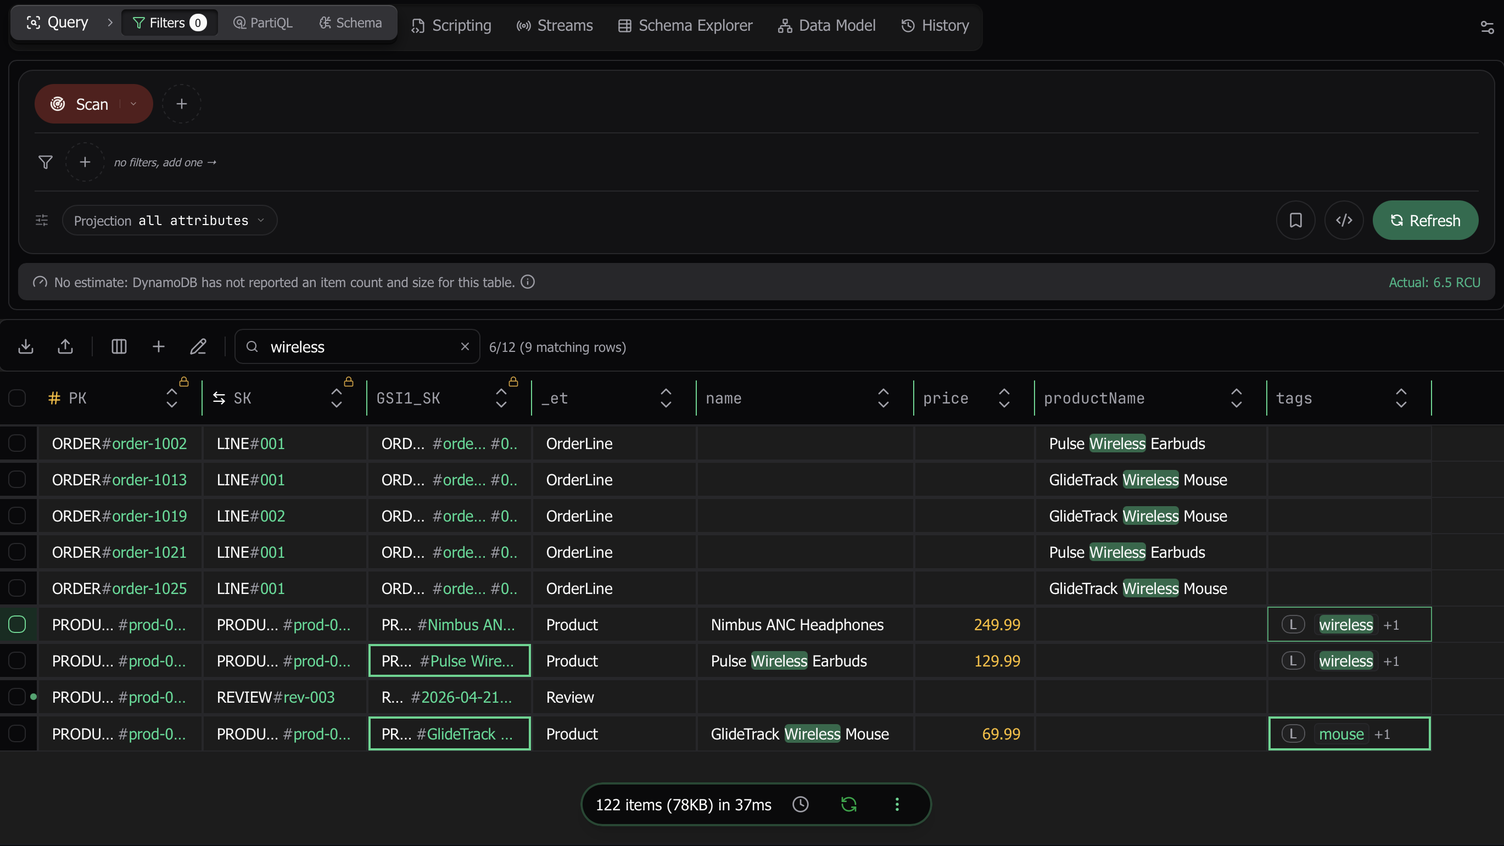Click the upload/import icon in results toolbar
The width and height of the screenshot is (1504, 846).
[x=65, y=346]
